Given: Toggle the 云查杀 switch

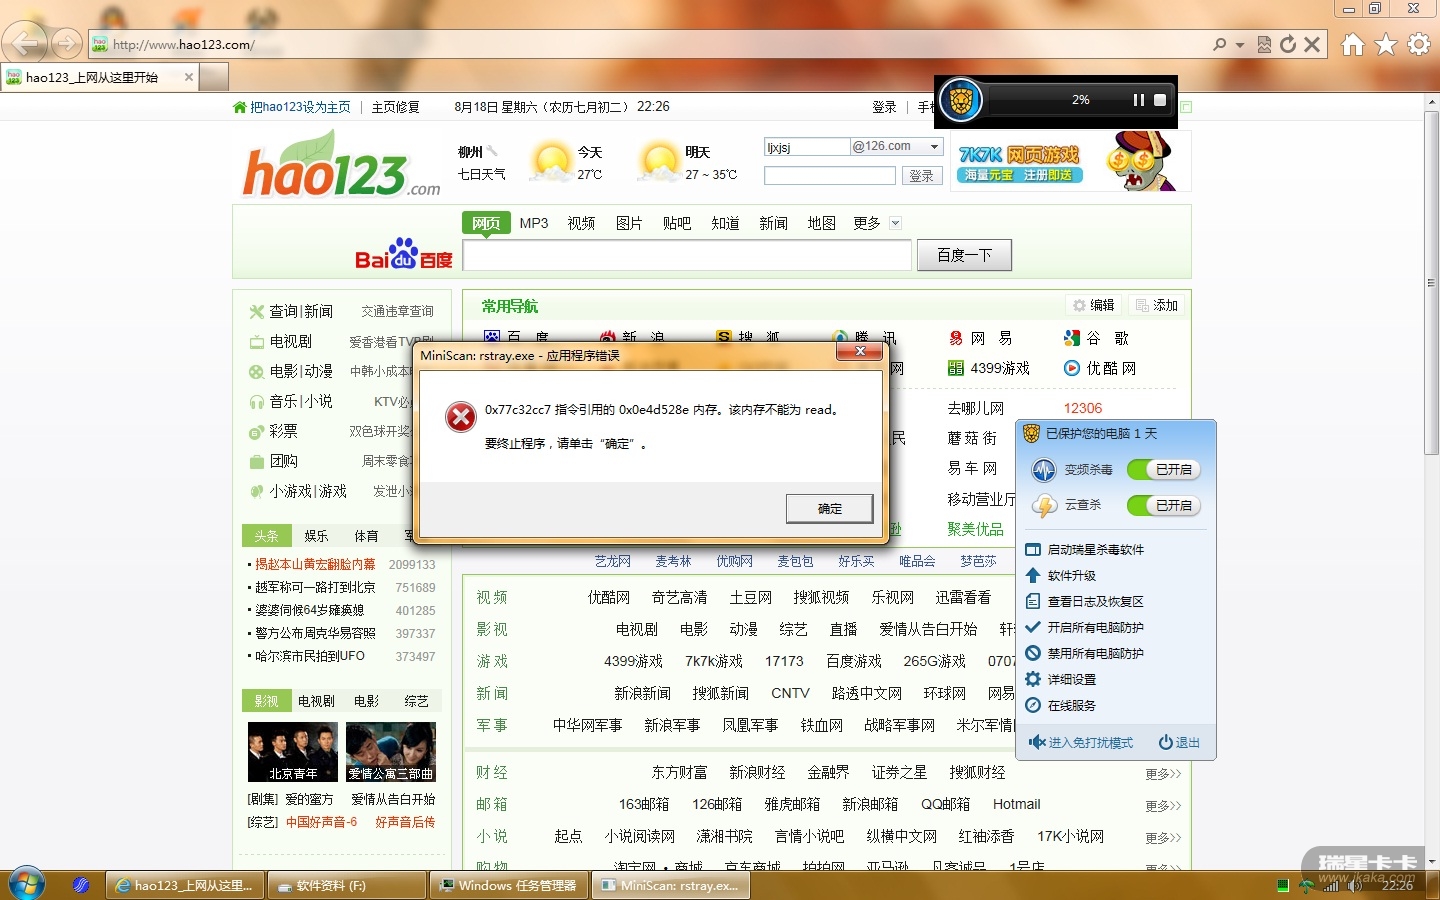Looking at the screenshot, I should point(1163,506).
